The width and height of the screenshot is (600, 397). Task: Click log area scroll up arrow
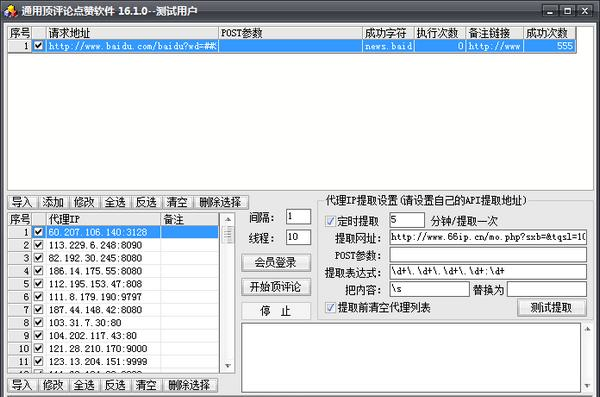[x=587, y=329]
